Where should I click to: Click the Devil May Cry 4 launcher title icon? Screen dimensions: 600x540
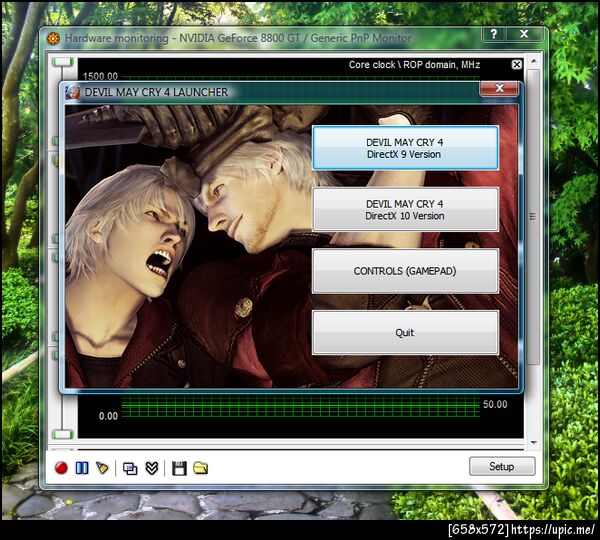tap(72, 92)
